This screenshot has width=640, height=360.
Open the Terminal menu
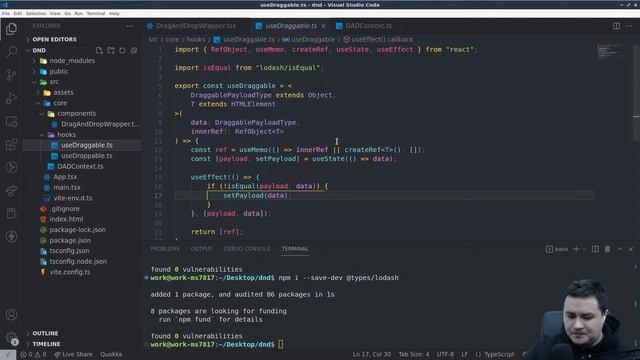pos(96,13)
